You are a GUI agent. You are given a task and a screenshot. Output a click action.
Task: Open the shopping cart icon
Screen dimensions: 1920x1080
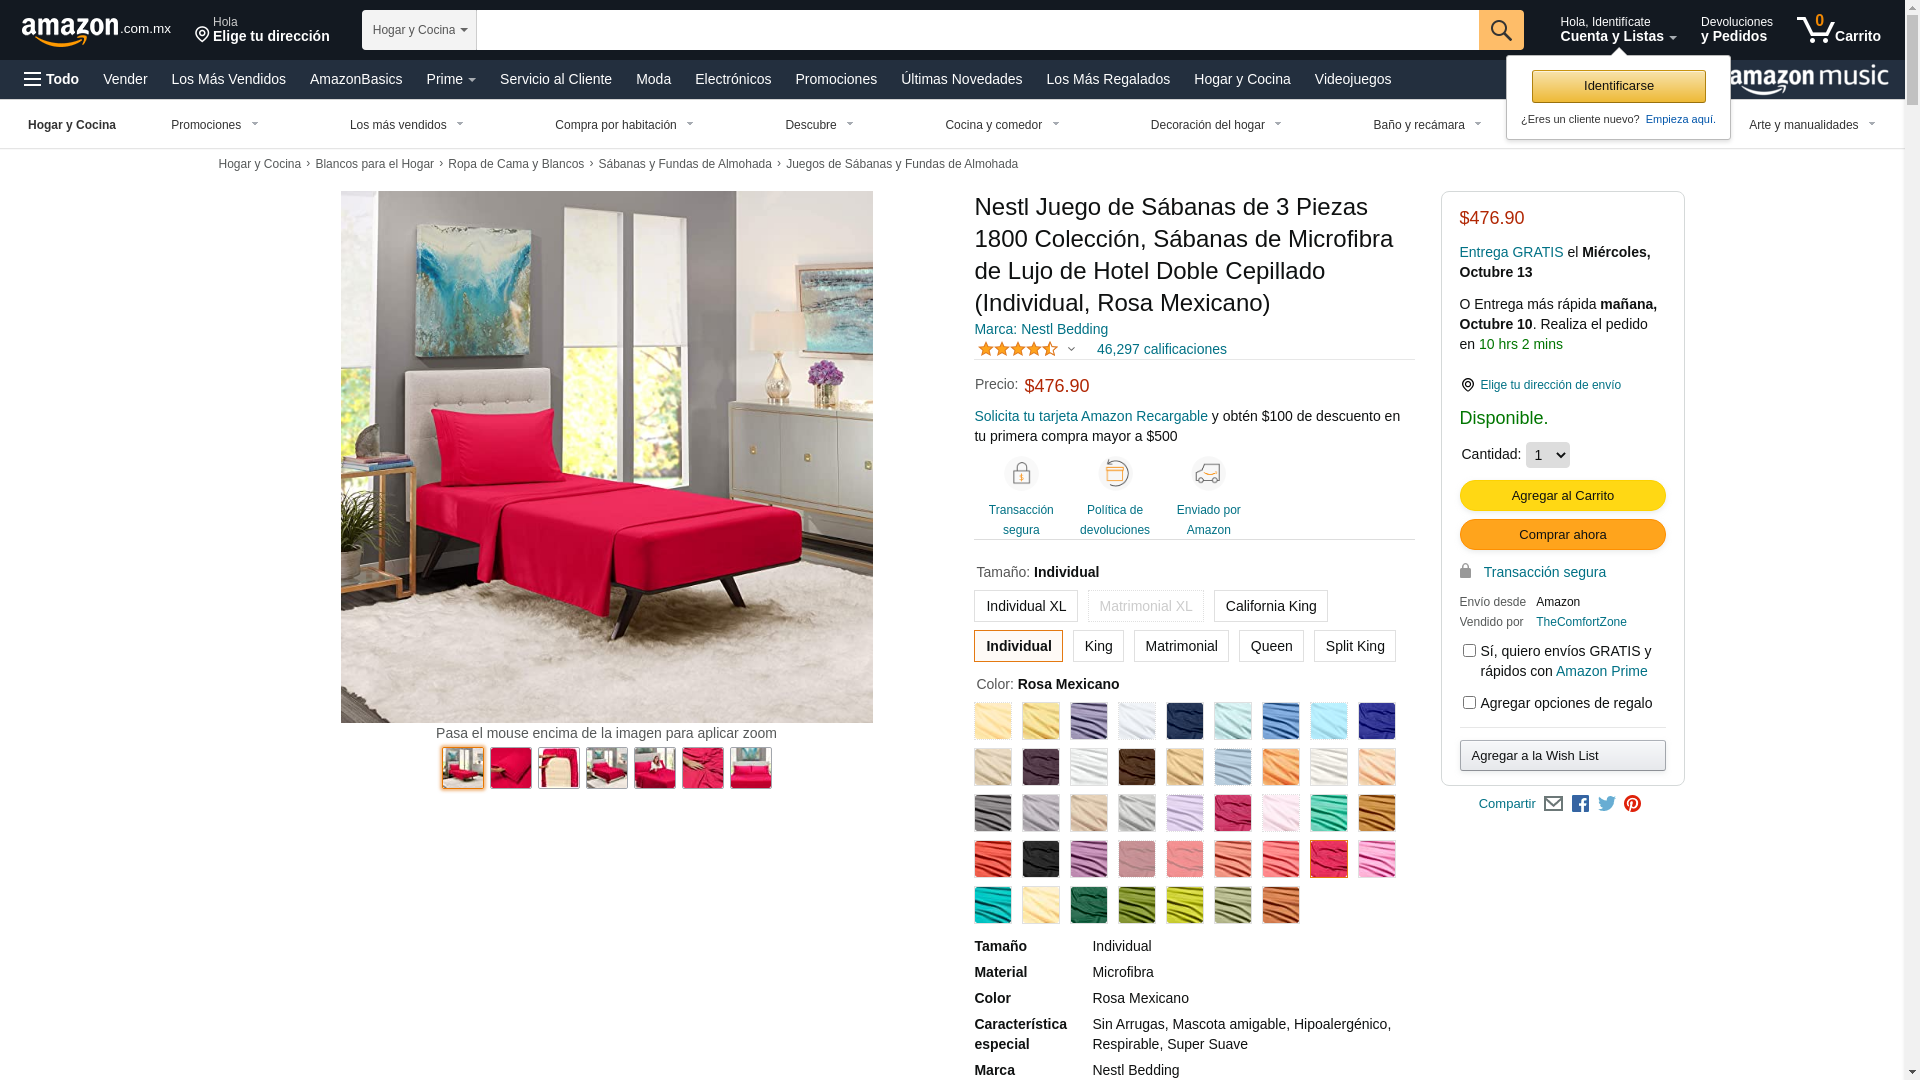coord(1838,30)
